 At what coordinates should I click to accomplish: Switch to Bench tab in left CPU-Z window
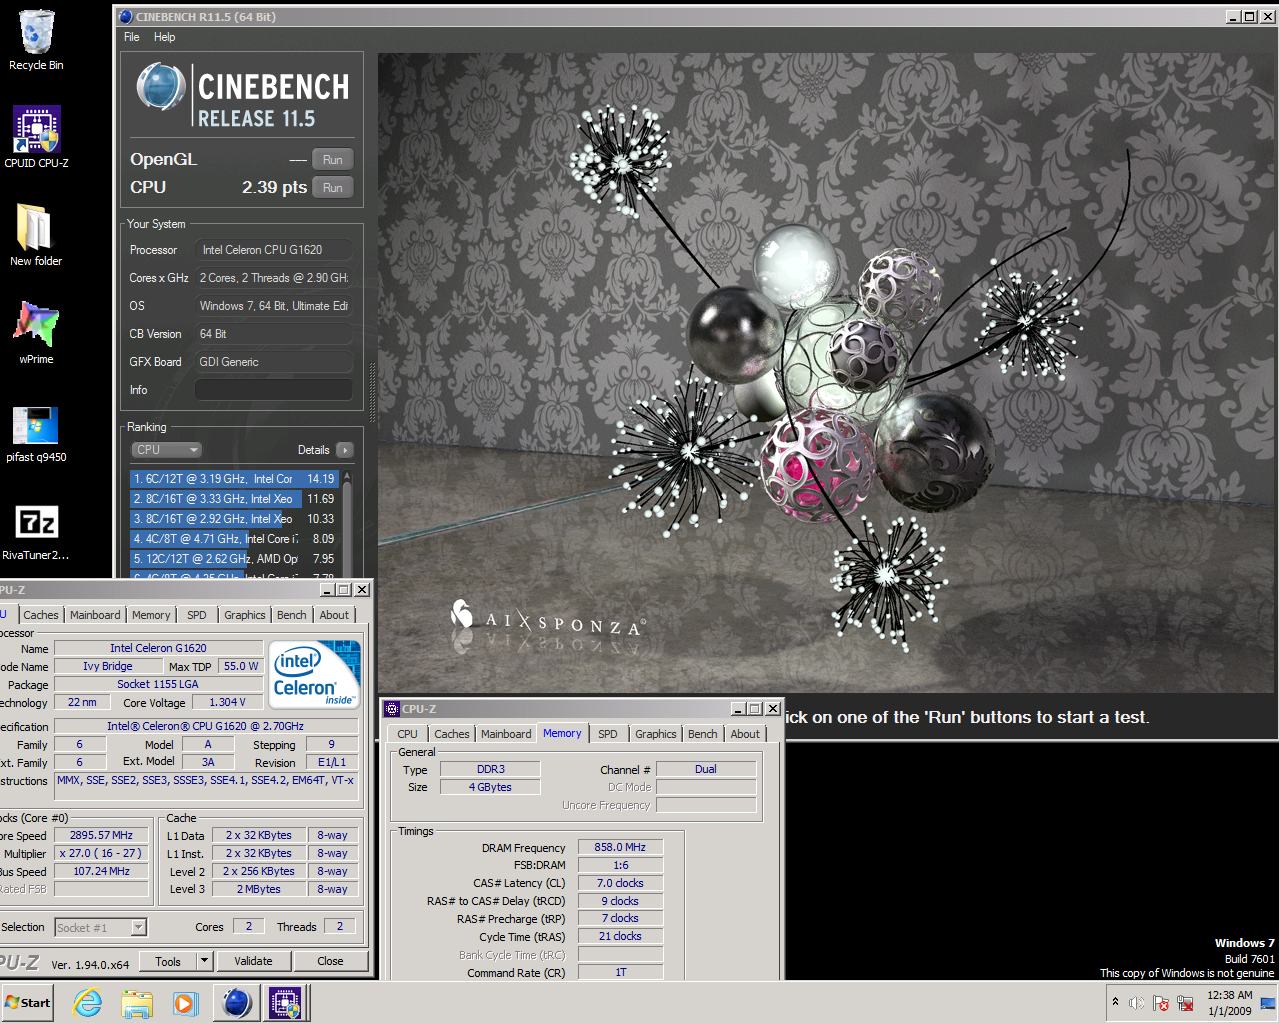click(292, 615)
